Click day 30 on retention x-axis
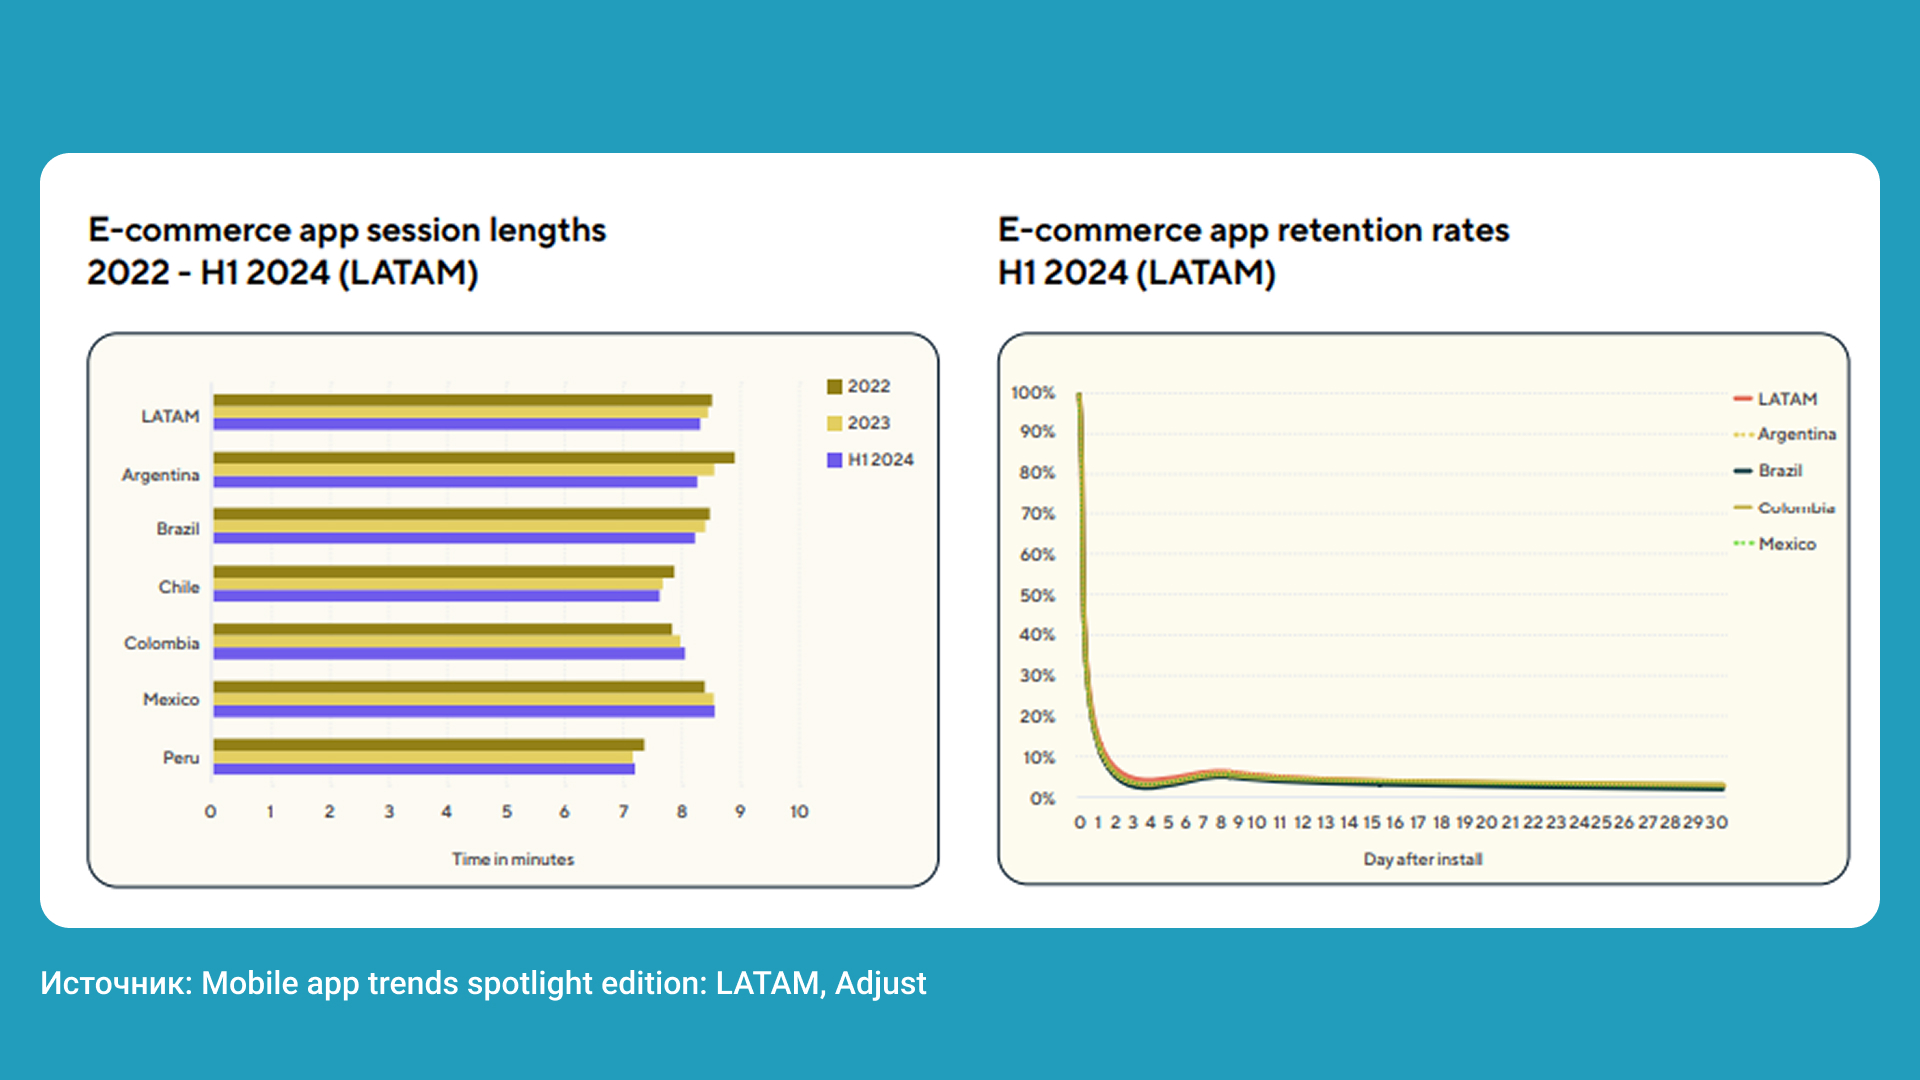Screen dimensions: 1920x1080 click(1717, 823)
